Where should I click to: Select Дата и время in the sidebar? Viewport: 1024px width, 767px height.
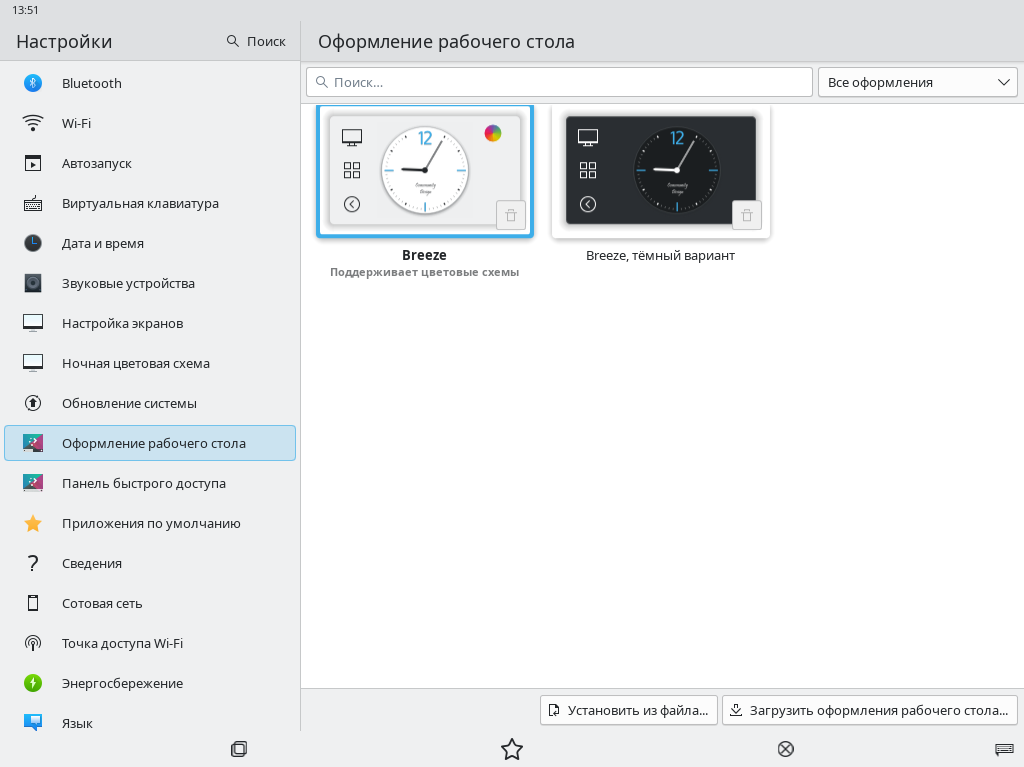(150, 243)
